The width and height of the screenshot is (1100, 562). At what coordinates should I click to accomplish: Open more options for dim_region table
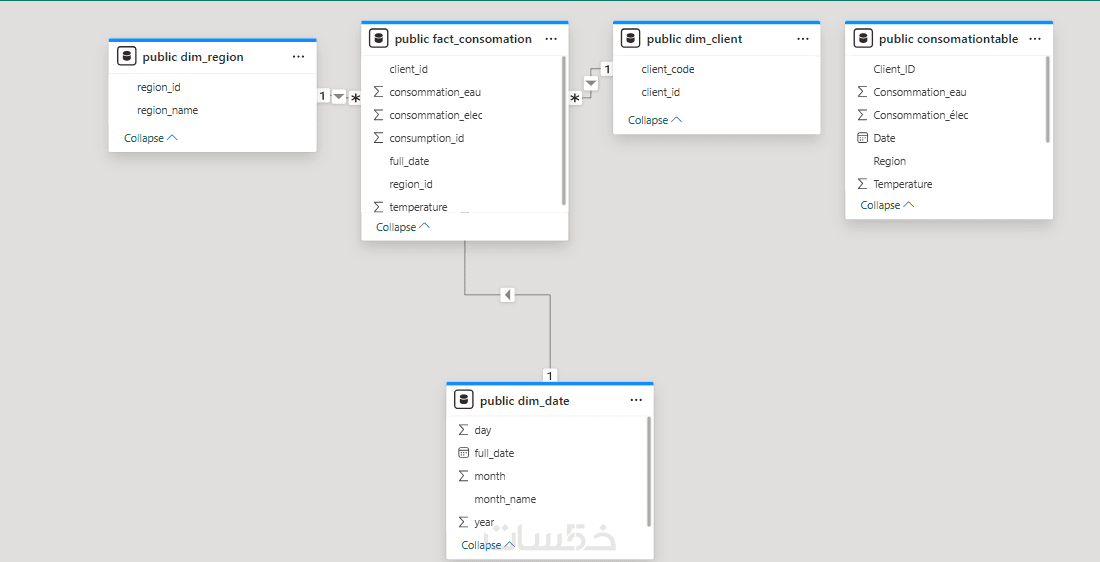click(x=298, y=57)
